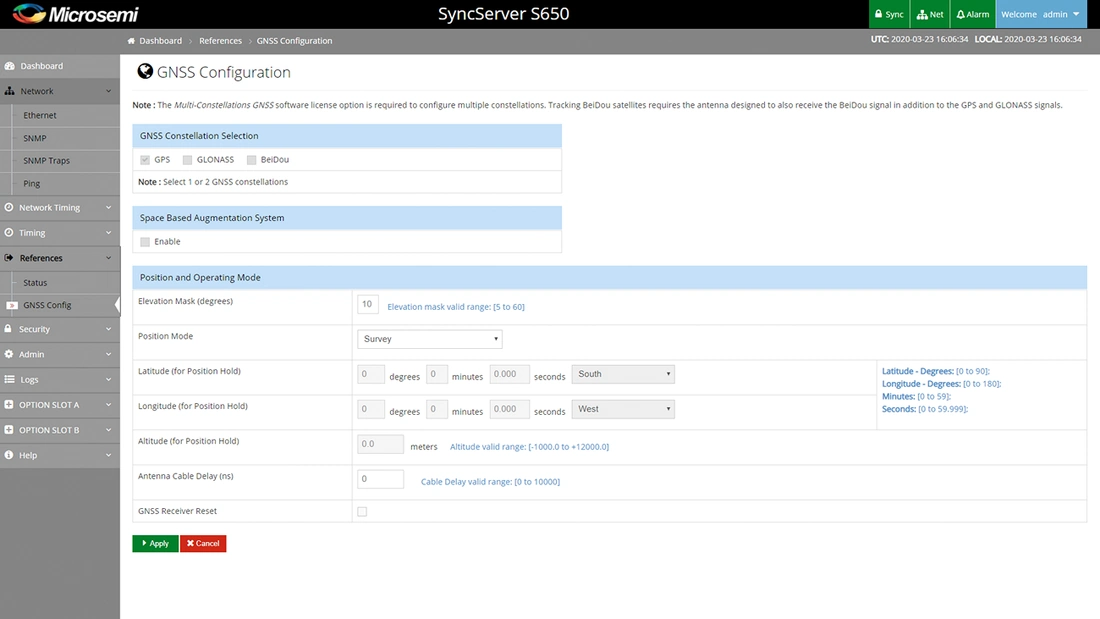Click the Longitude seconds input field

point(509,409)
